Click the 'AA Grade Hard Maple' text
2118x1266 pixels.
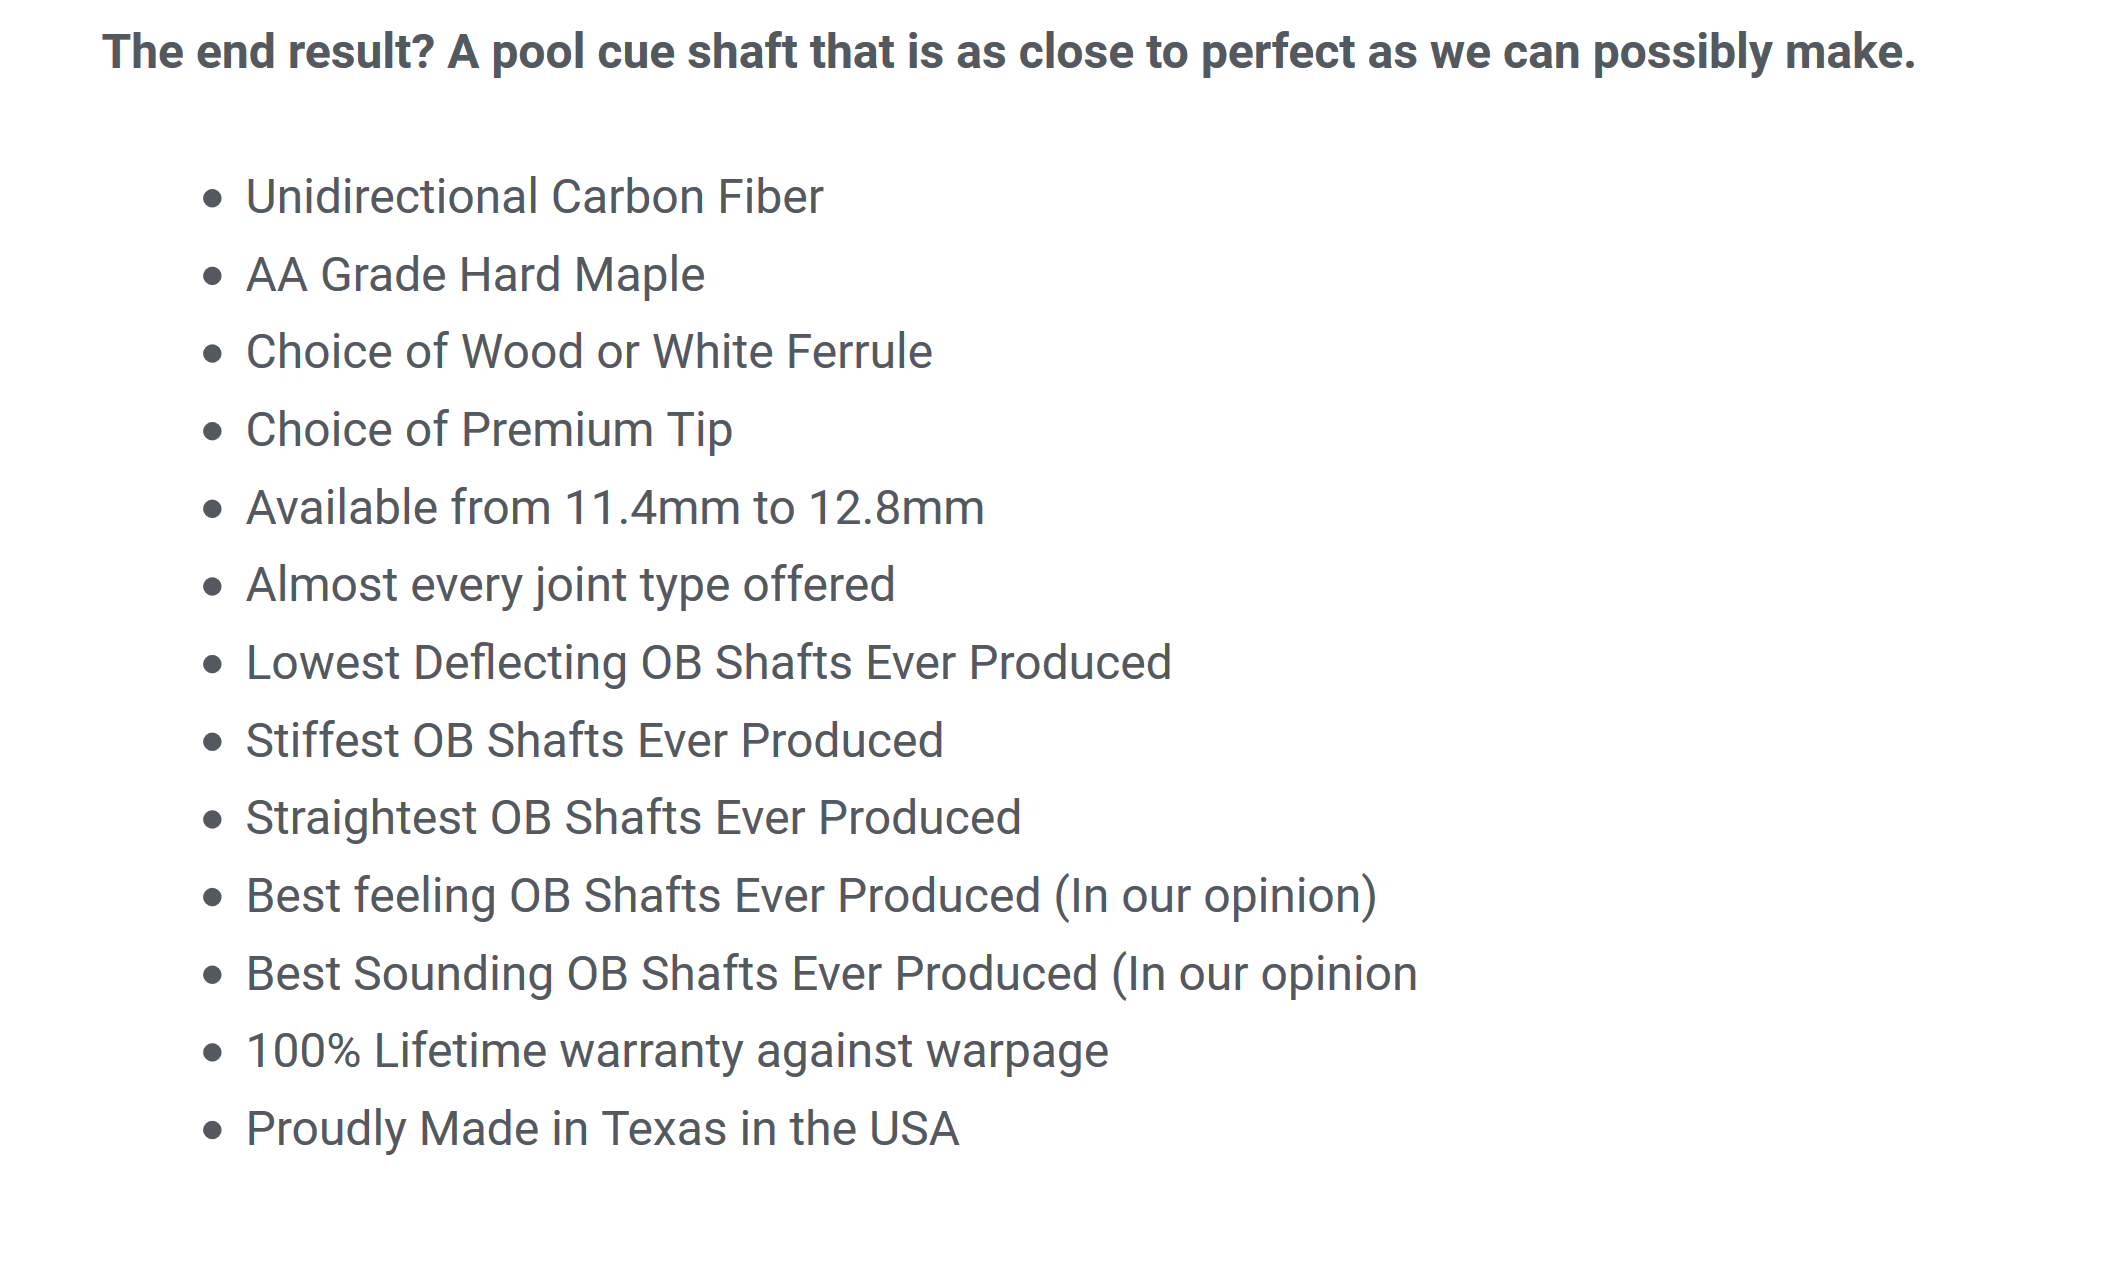(475, 275)
